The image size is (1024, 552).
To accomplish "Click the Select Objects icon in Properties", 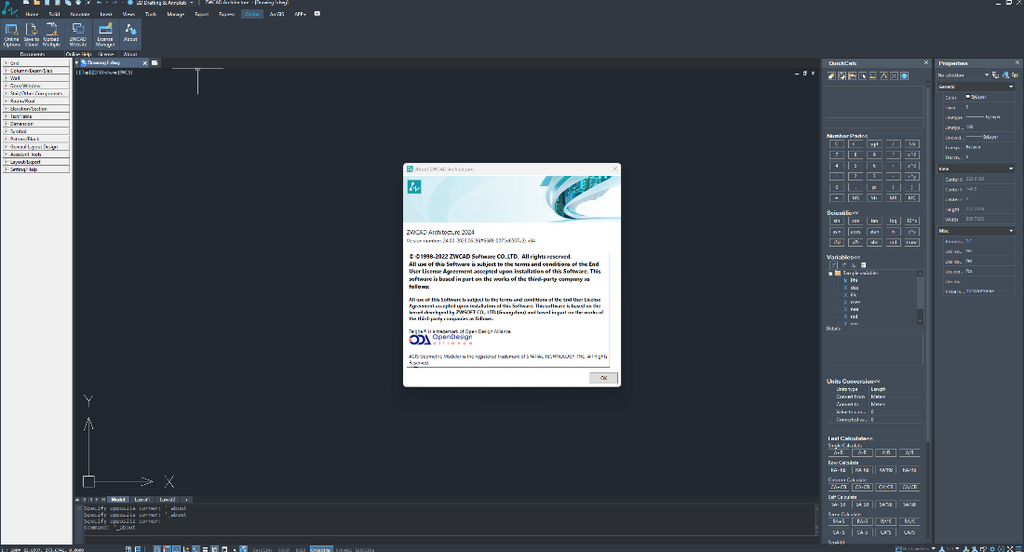I will [1006, 75].
